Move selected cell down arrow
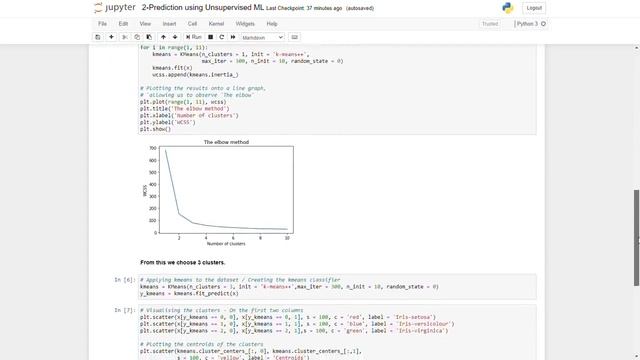Image resolution: width=640 pixels, height=360 pixels. pos(175,37)
